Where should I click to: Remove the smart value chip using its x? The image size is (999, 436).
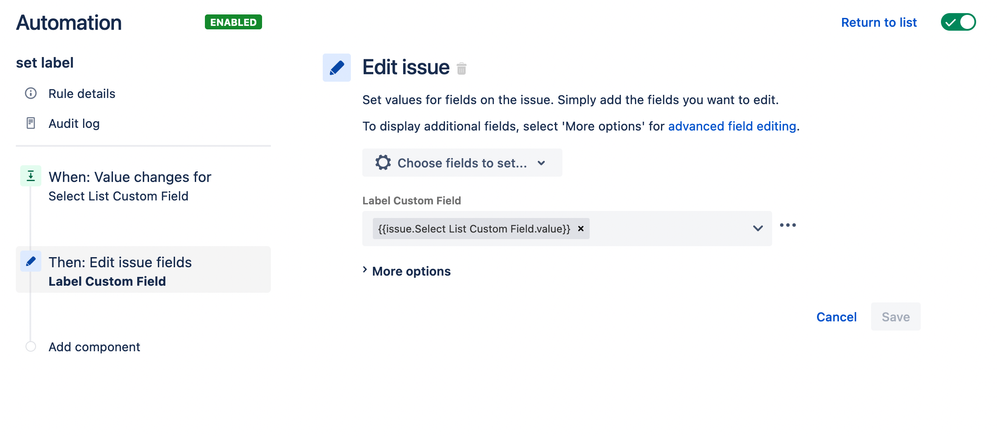(580, 228)
